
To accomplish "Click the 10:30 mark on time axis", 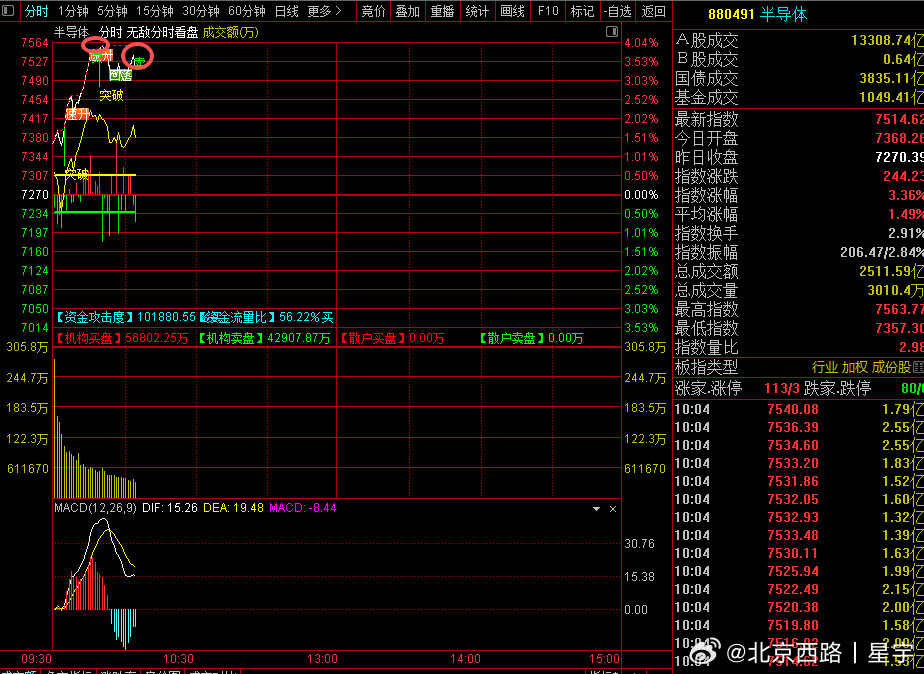I will point(179,659).
